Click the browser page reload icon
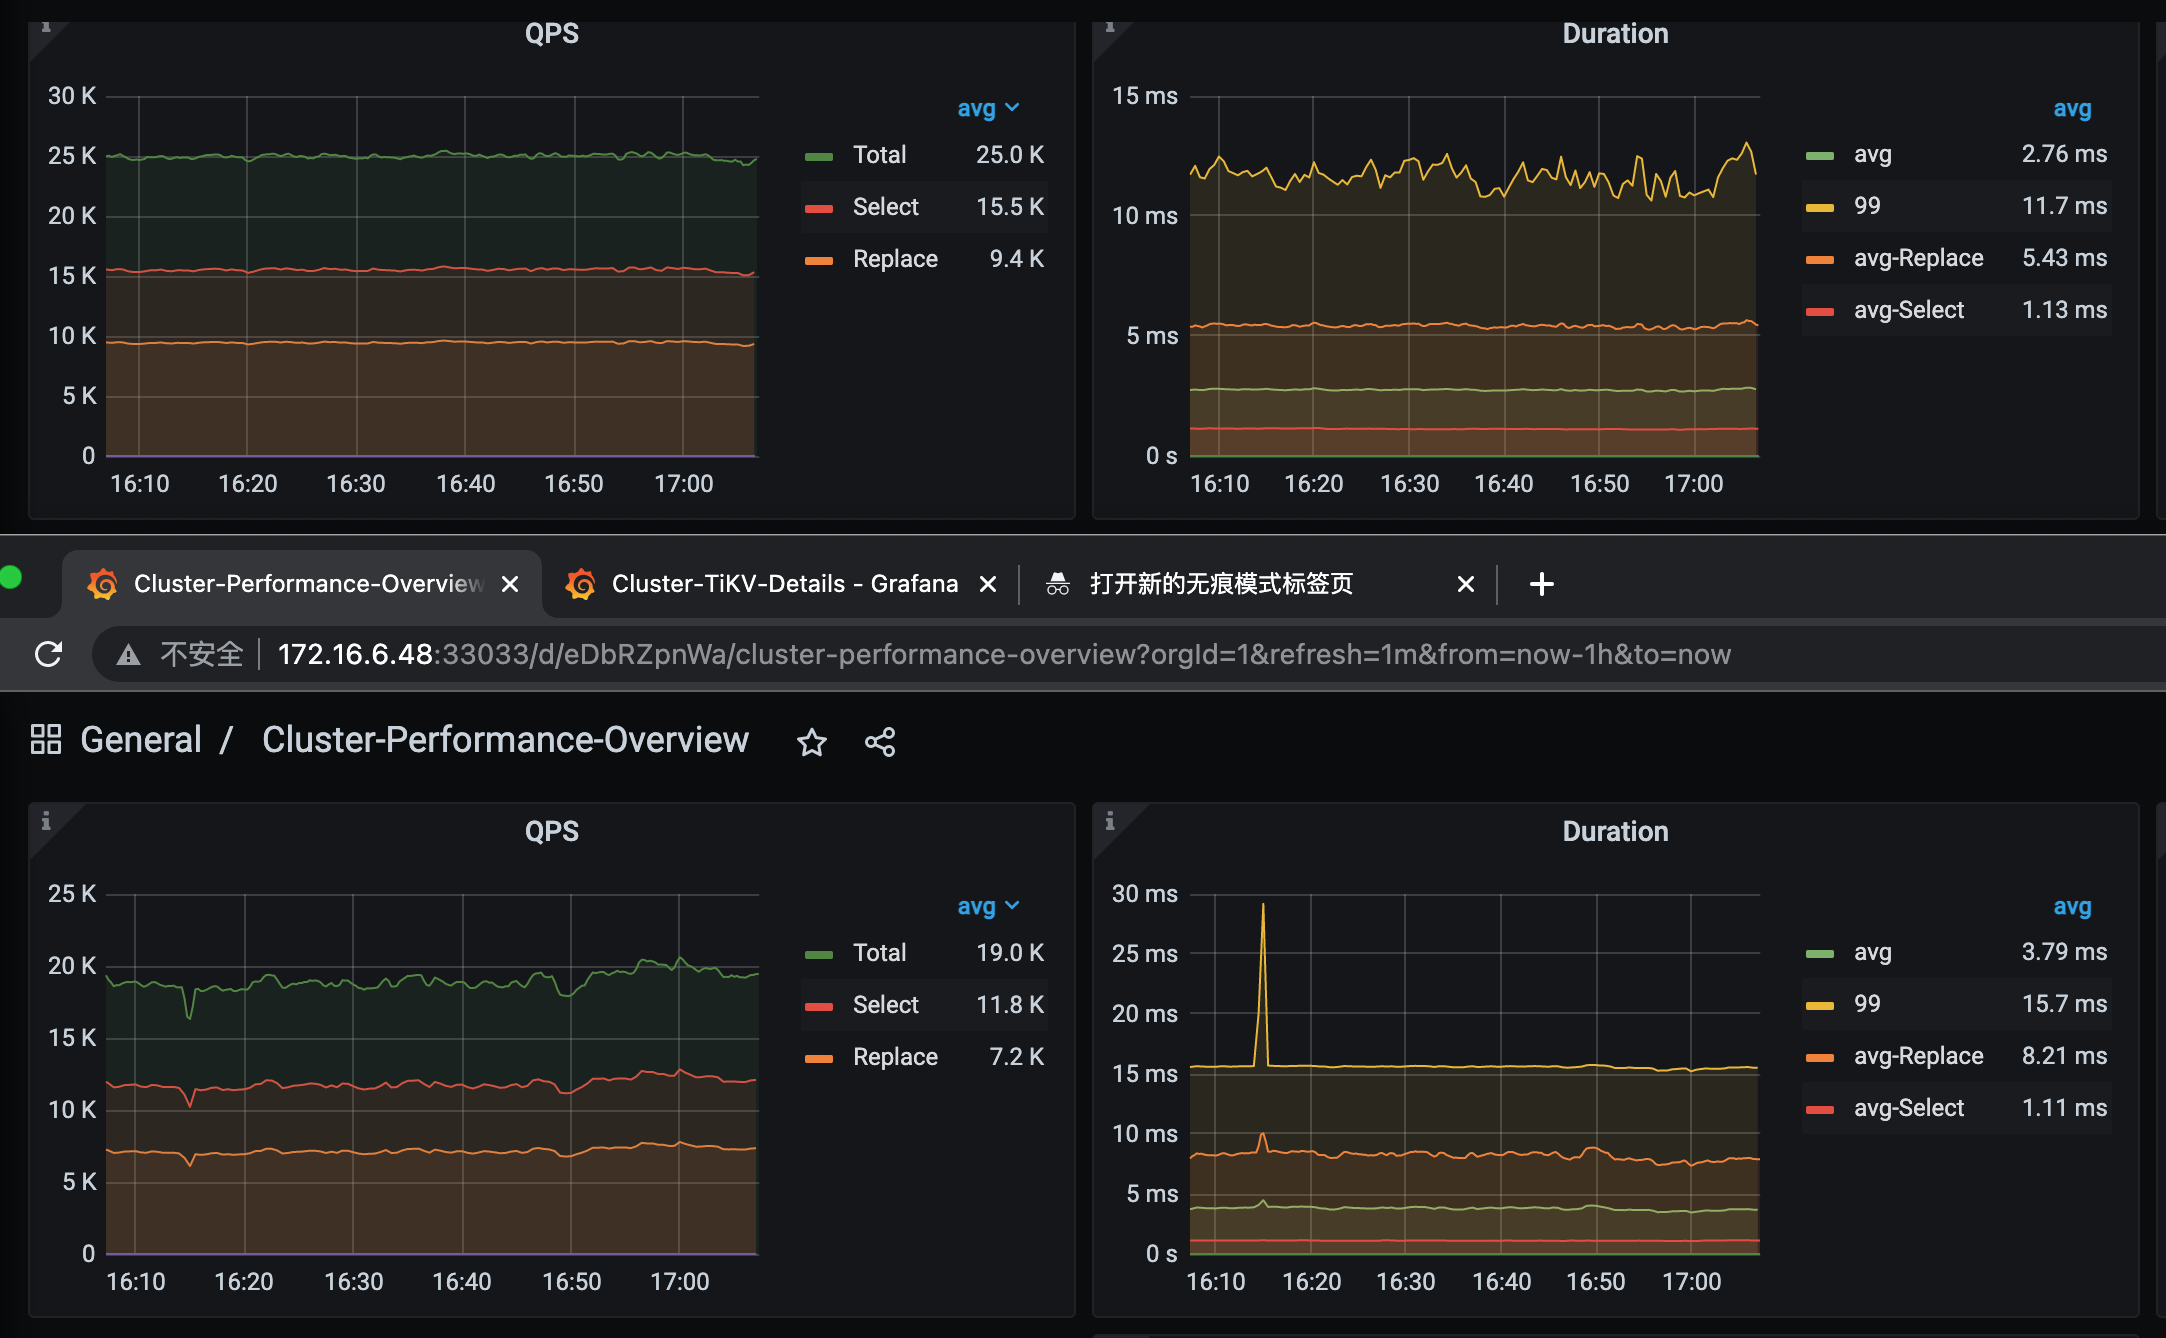Image resolution: width=2166 pixels, height=1338 pixels. (x=47, y=654)
